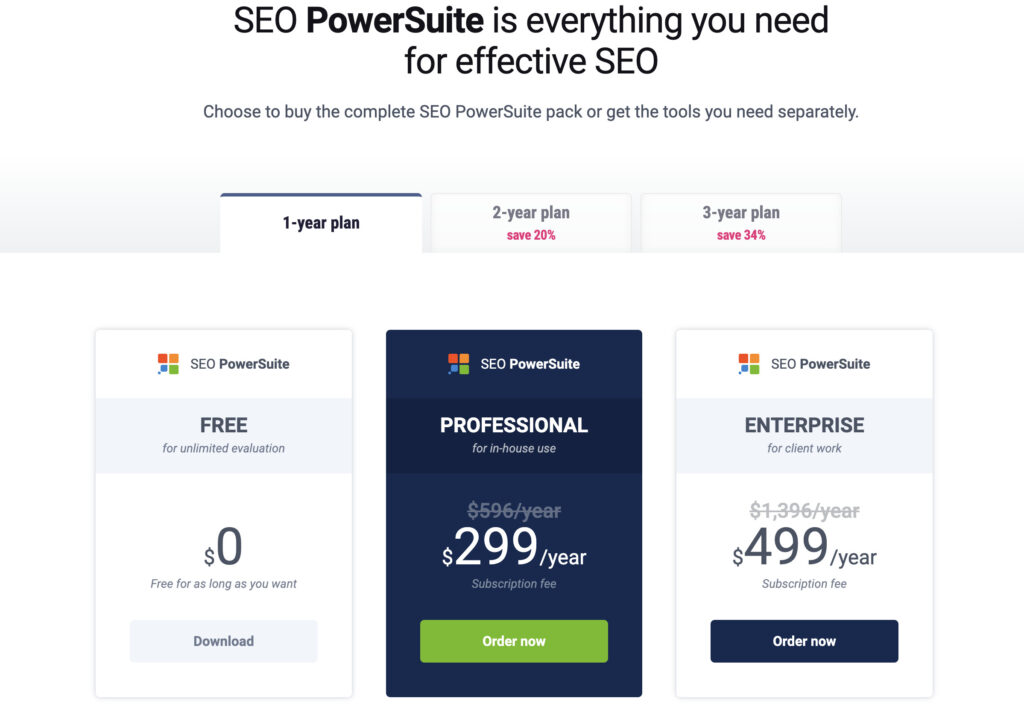
Task: Switch to the 3-year plan tab
Action: (740, 221)
